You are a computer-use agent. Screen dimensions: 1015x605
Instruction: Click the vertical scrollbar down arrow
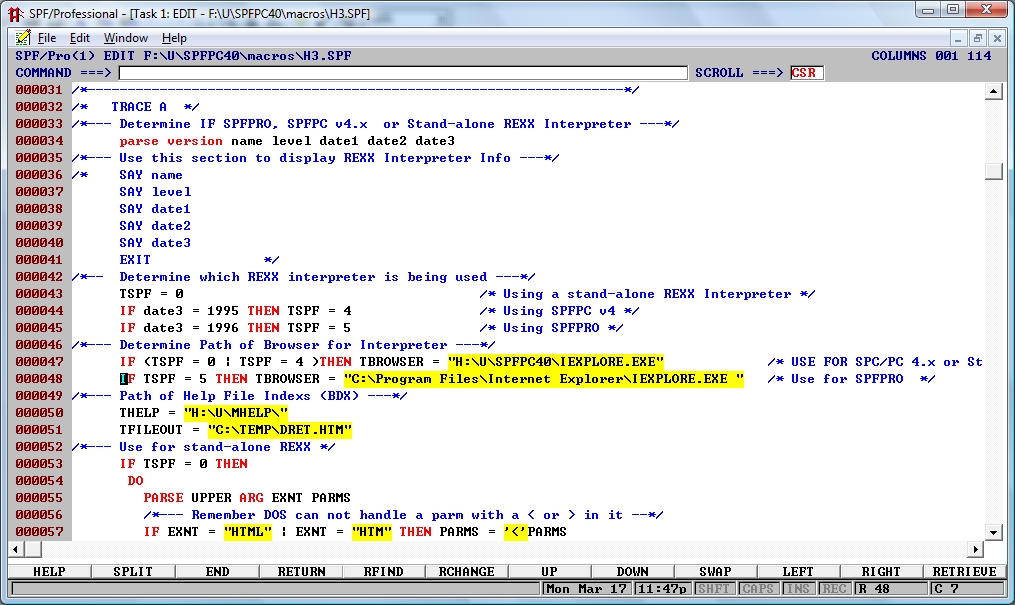coord(994,532)
